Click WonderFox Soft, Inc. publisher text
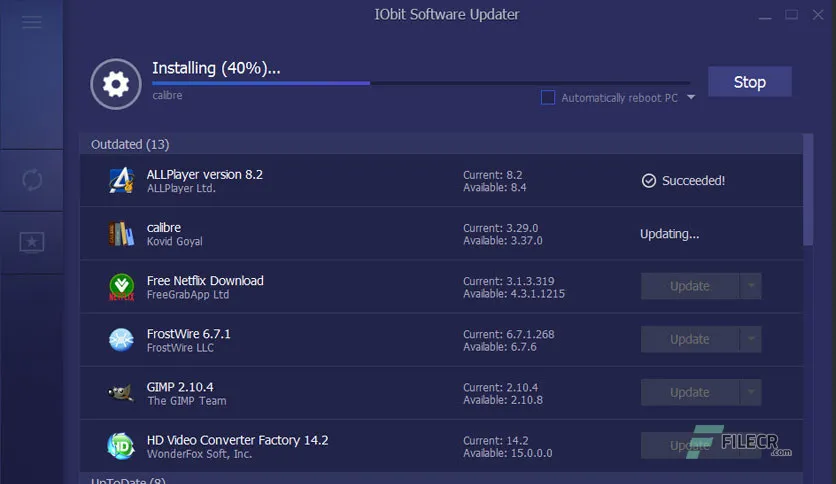836x484 pixels. (x=199, y=454)
